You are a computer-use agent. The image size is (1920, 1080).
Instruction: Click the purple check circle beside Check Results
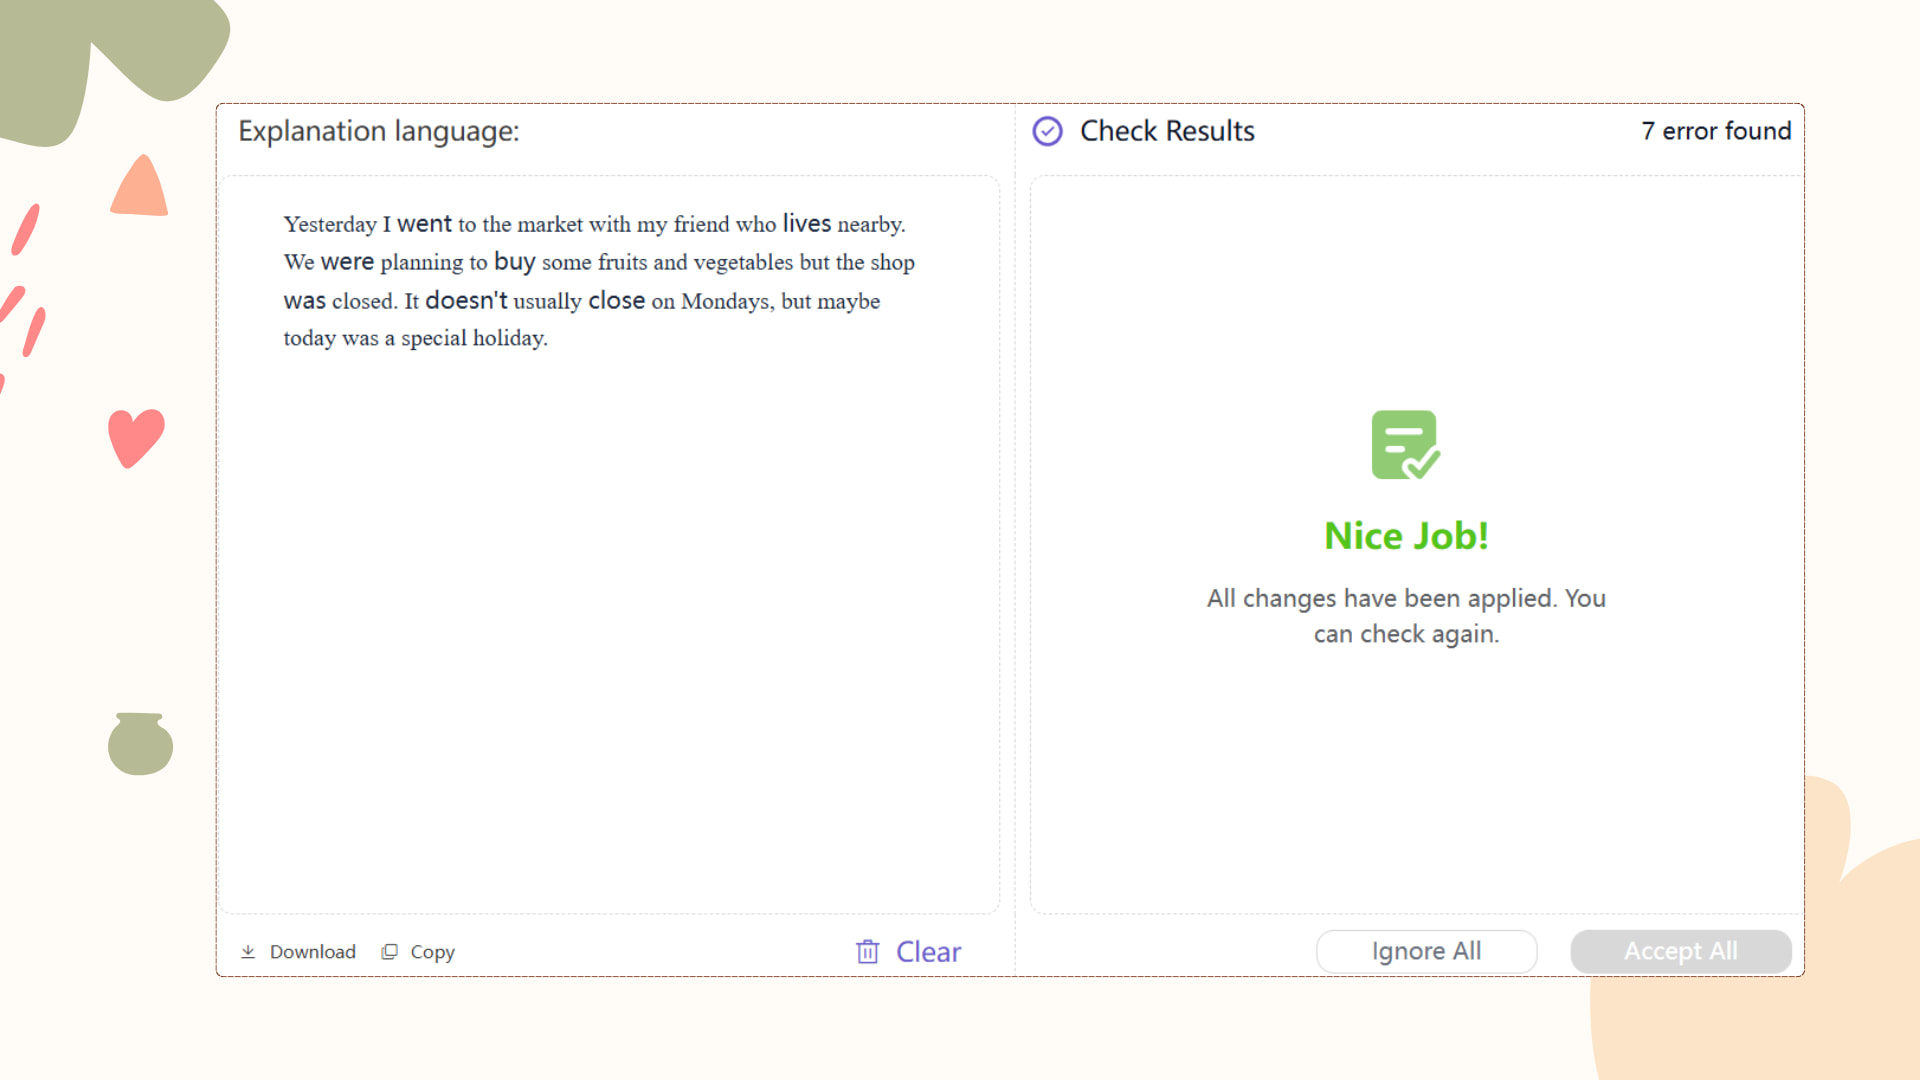[1047, 131]
